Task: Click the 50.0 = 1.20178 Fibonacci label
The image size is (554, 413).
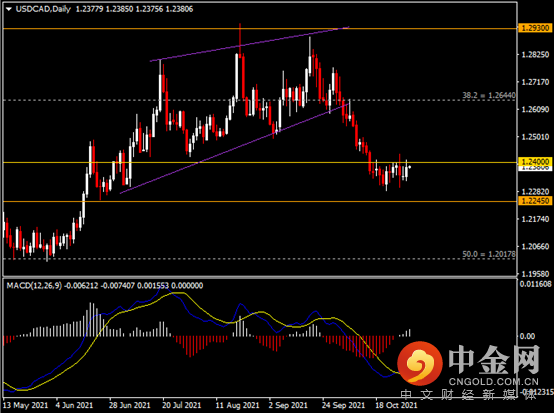Action: (x=489, y=254)
